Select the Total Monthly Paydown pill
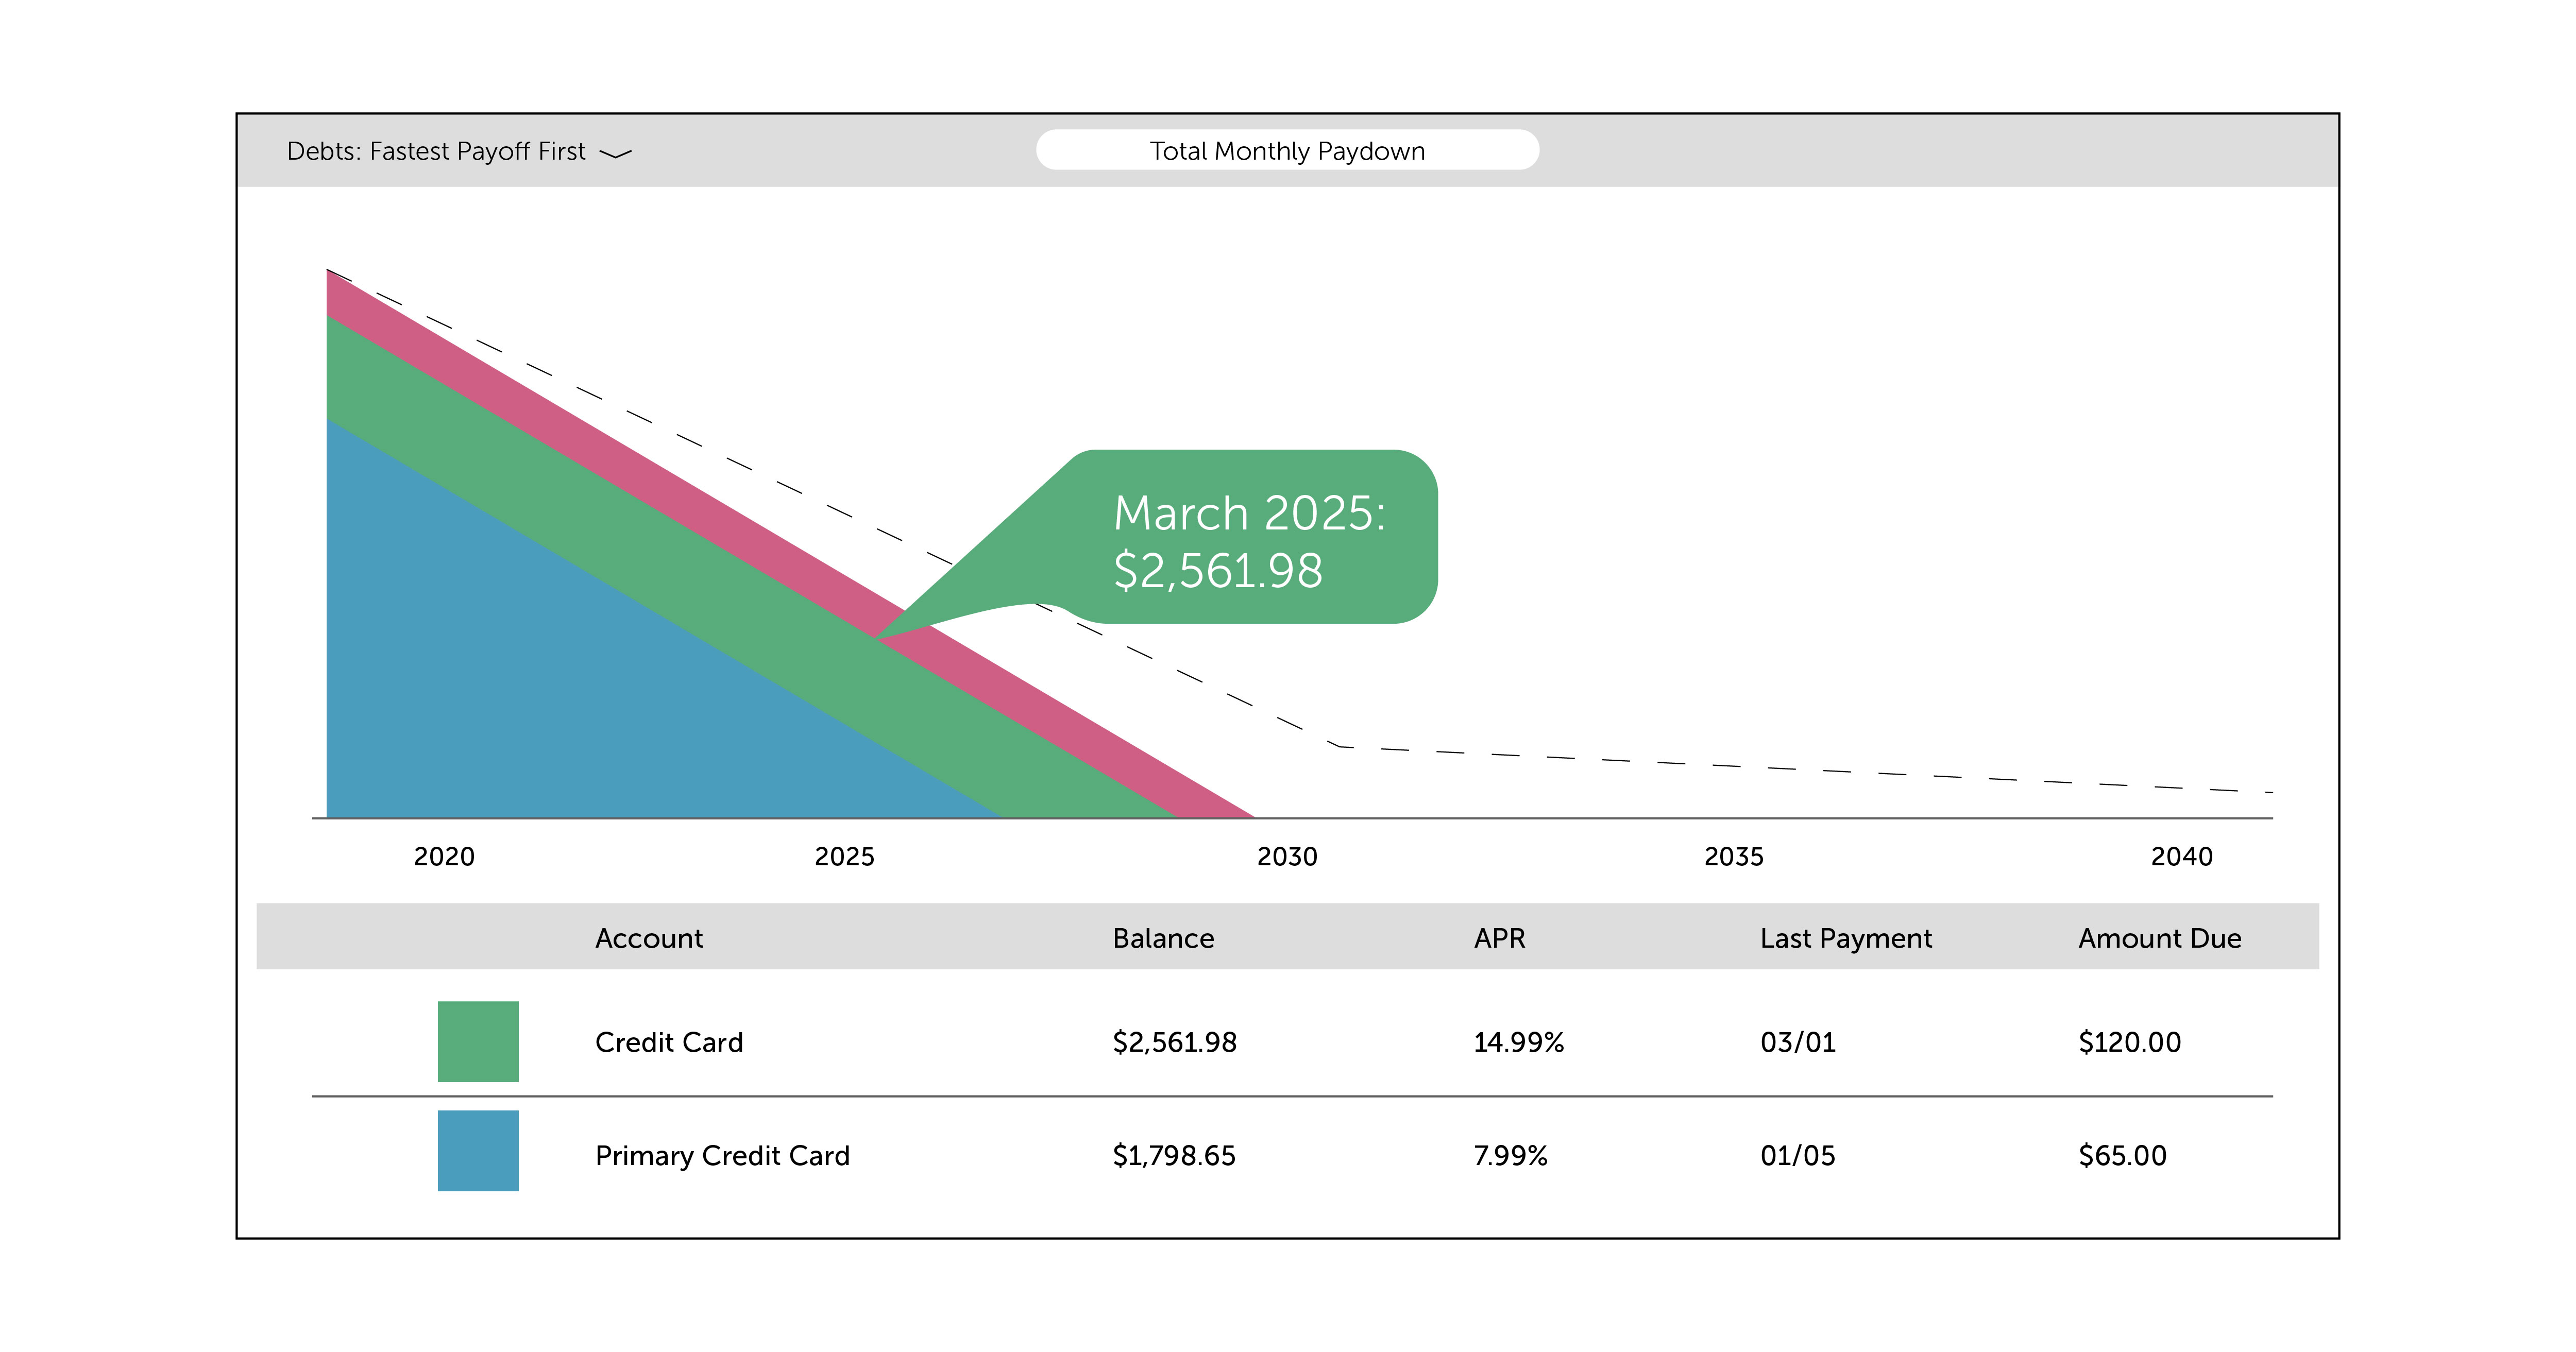This screenshot has height=1352, width=2576. [1287, 150]
